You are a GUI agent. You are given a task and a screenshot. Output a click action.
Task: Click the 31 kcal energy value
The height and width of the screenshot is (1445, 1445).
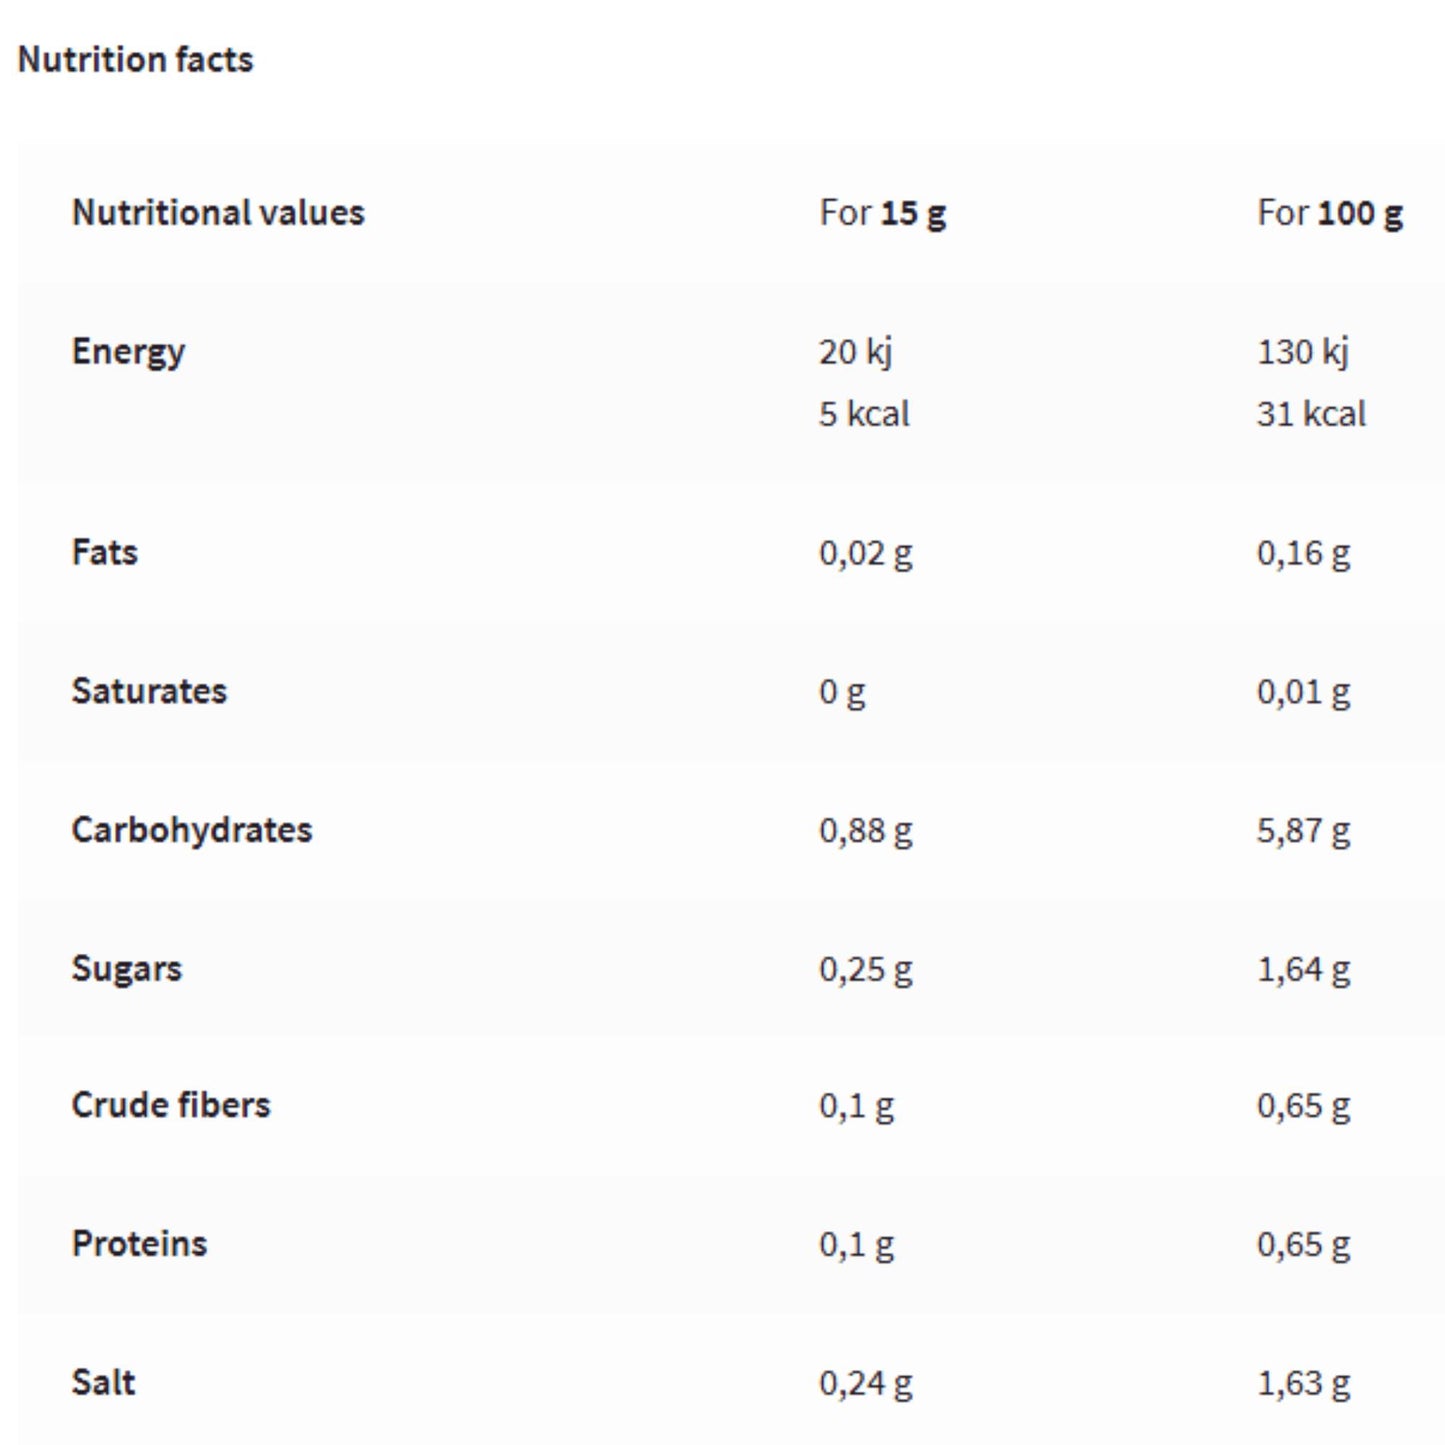click(x=1311, y=414)
